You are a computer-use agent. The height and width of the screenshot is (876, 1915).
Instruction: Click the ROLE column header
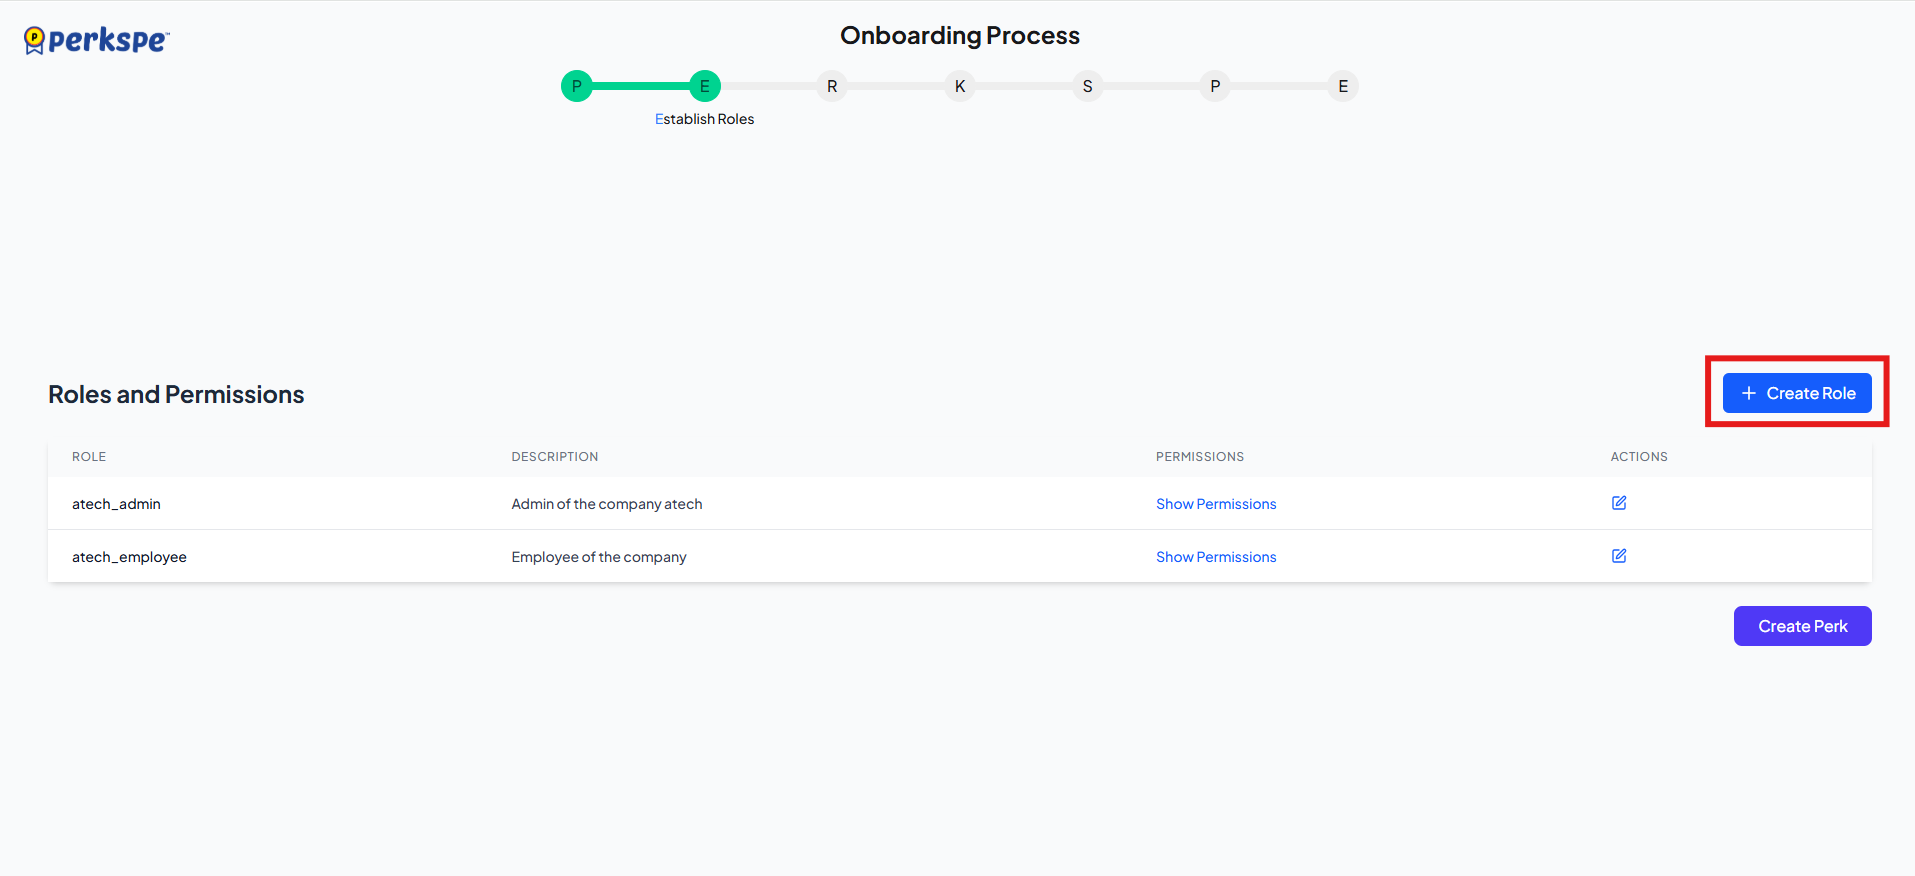[x=89, y=457]
